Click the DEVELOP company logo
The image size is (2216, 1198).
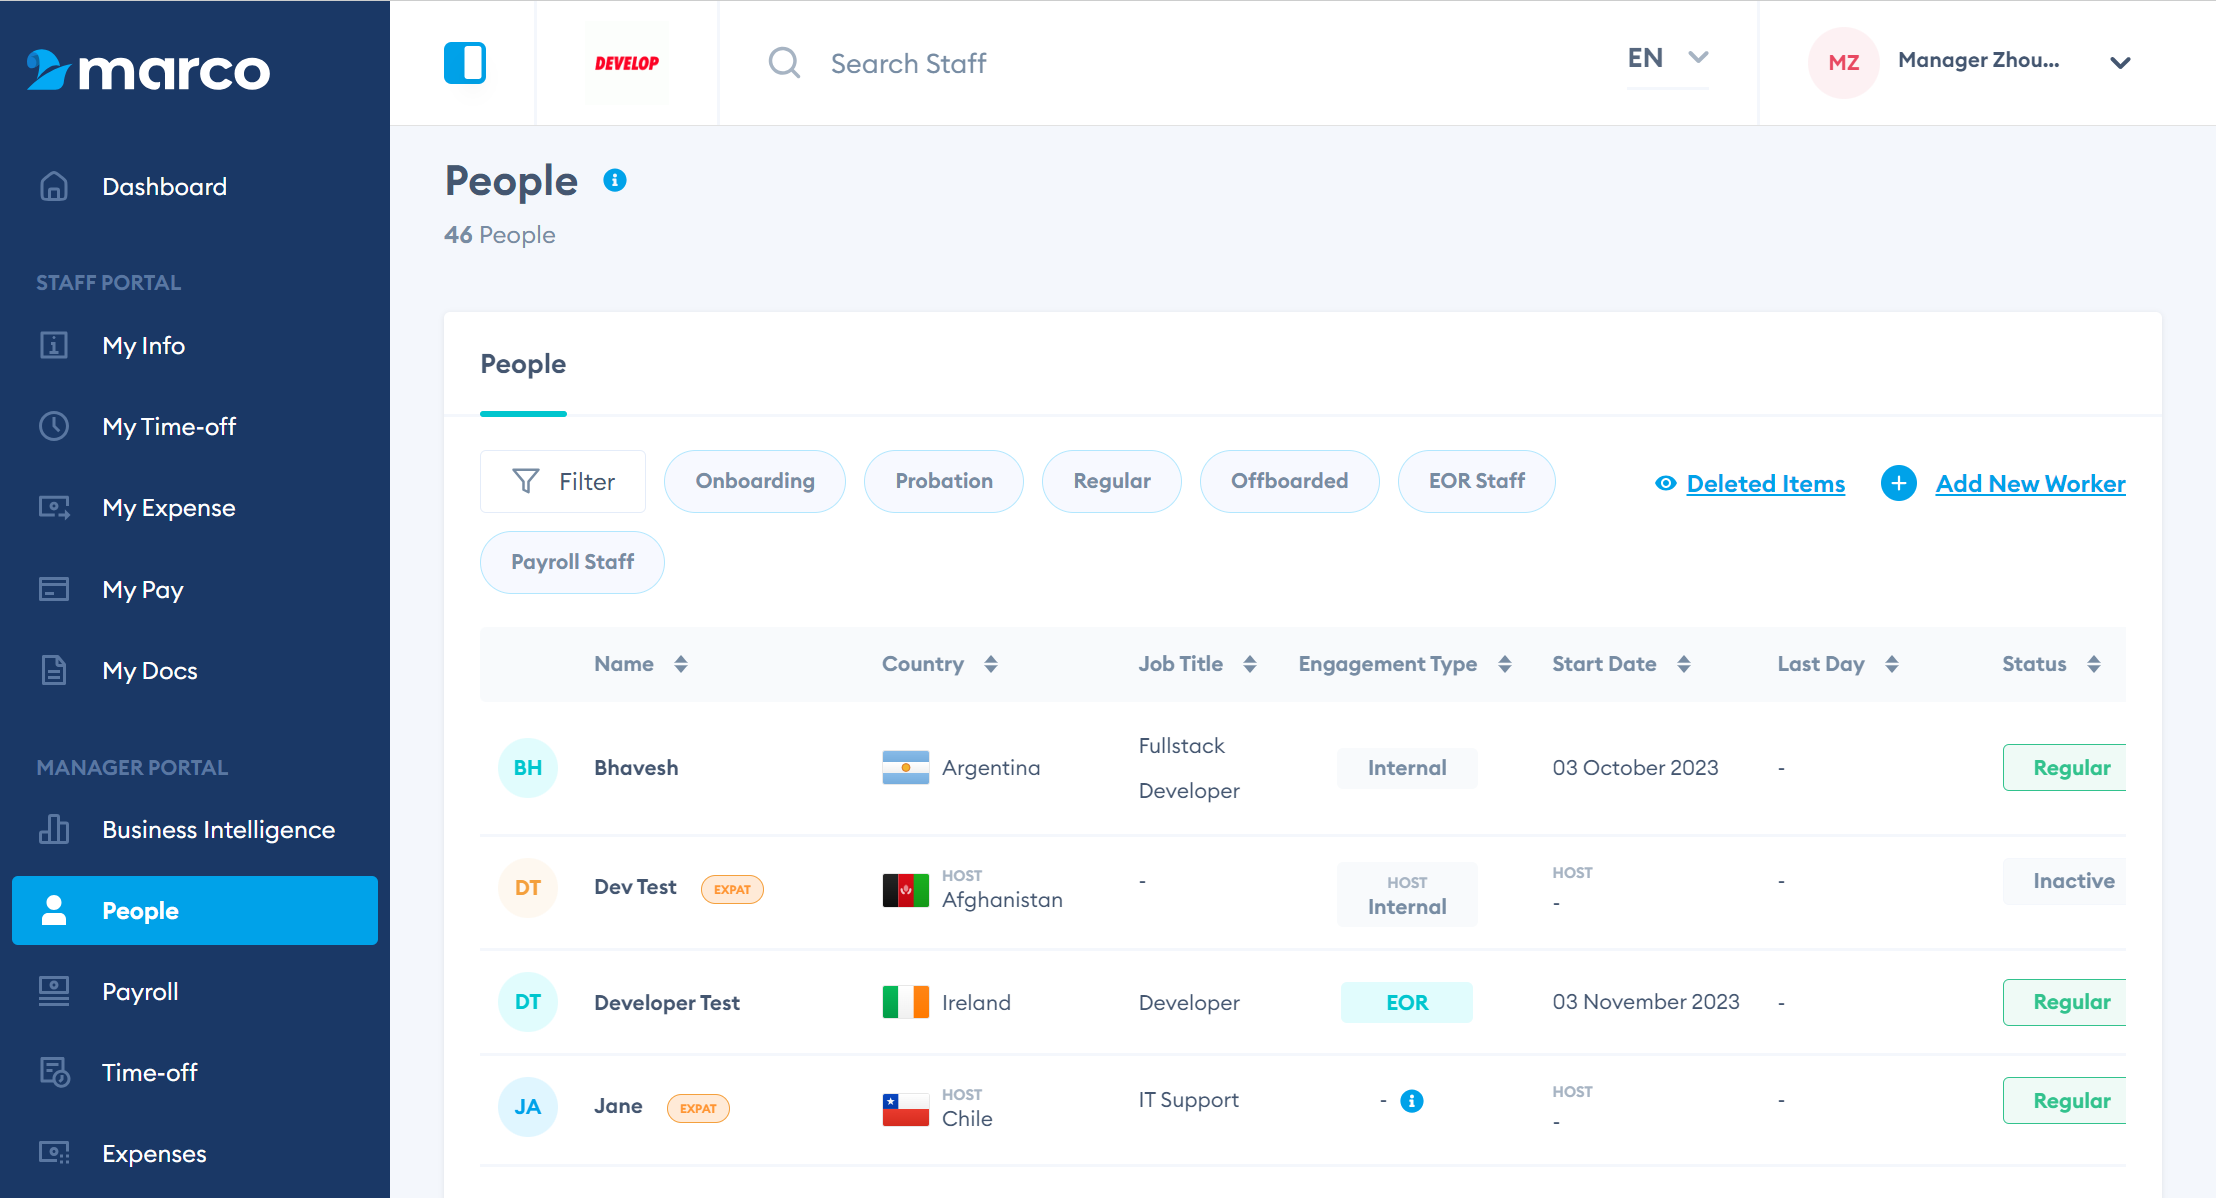tap(627, 63)
